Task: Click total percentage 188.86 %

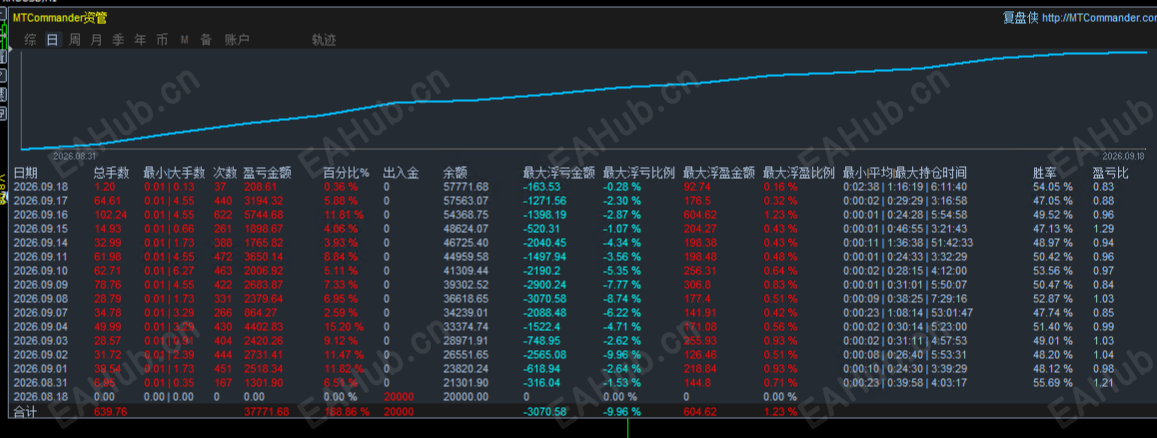Action: [346, 411]
